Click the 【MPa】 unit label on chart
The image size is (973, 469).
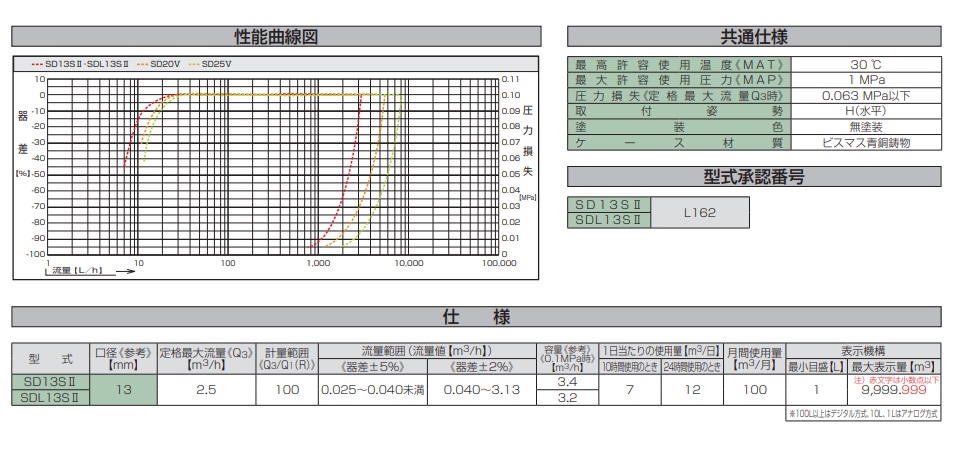coord(528,197)
